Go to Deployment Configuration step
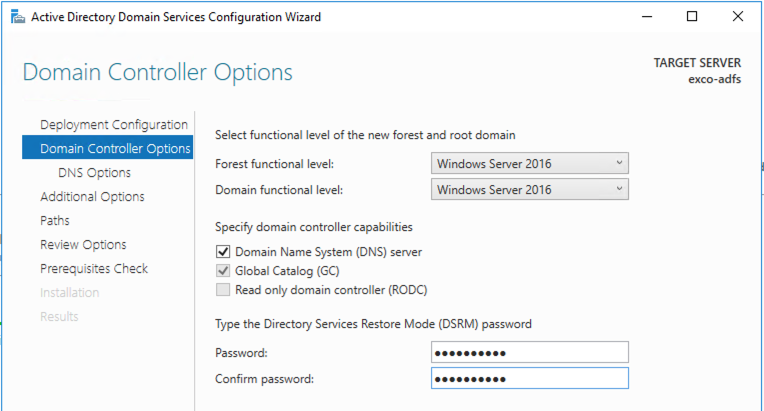764x411 pixels. 113,125
